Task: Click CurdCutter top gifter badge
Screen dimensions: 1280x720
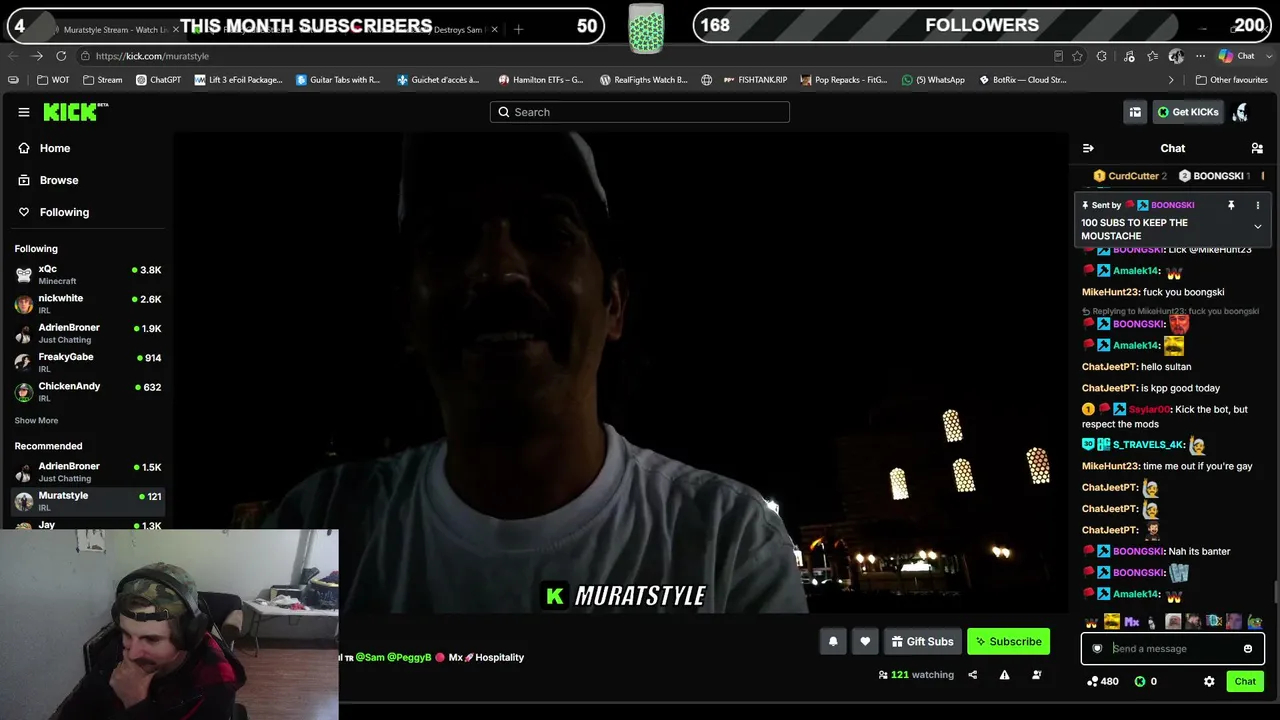Action: [x=1130, y=176]
